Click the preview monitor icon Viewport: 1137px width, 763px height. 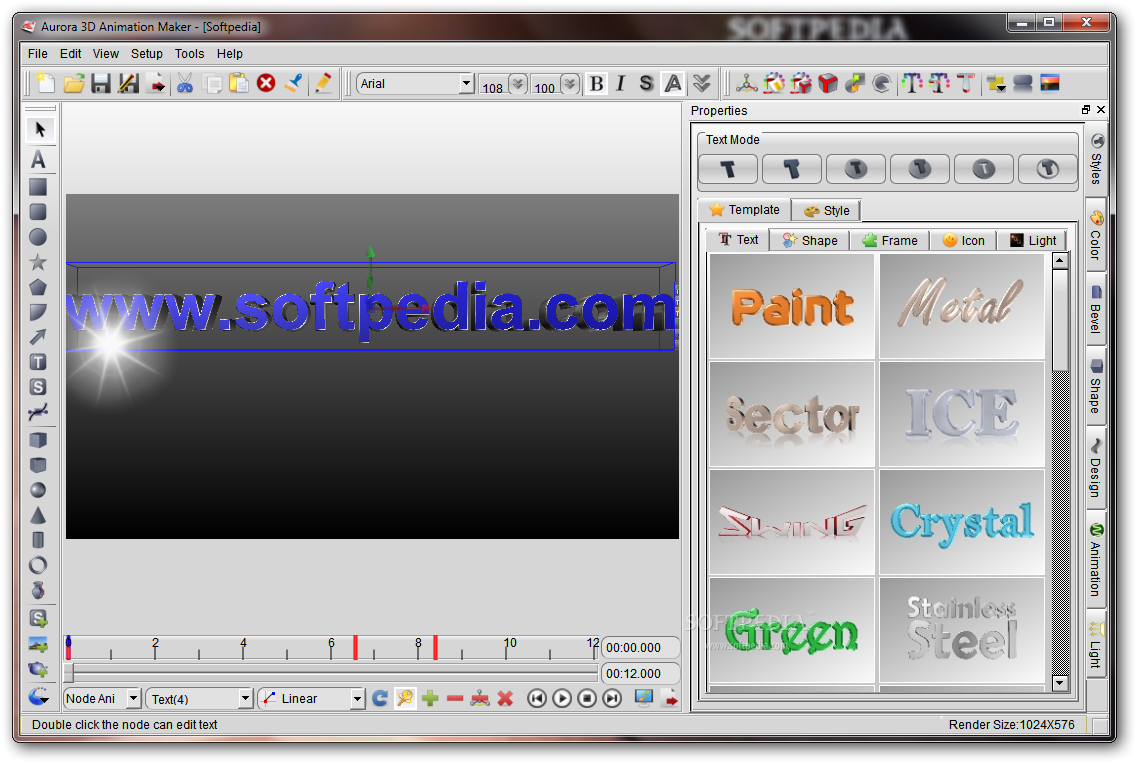[x=644, y=698]
